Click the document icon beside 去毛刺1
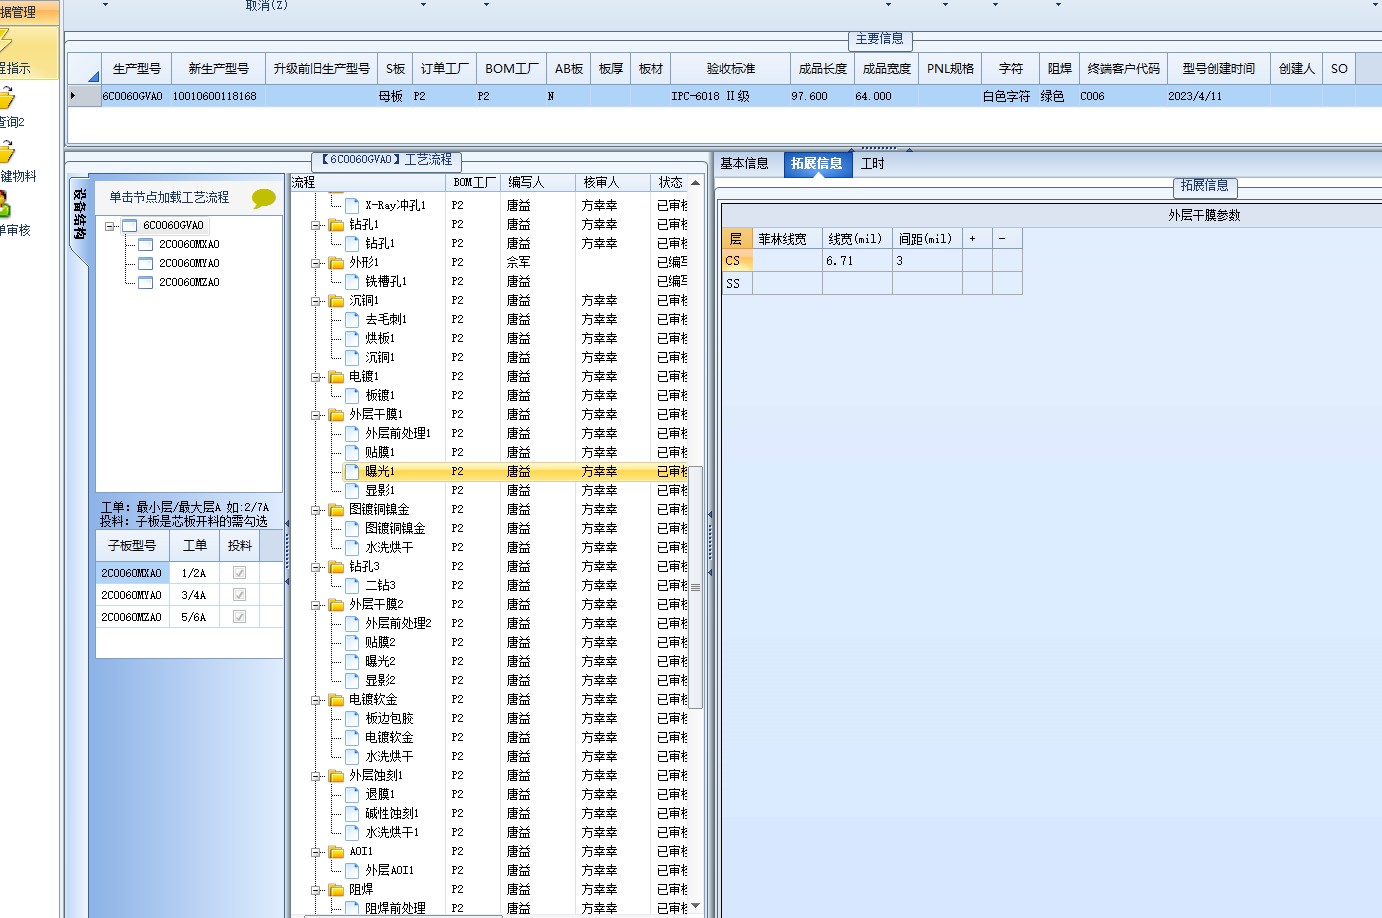Viewport: 1382px width, 918px height. [352, 319]
